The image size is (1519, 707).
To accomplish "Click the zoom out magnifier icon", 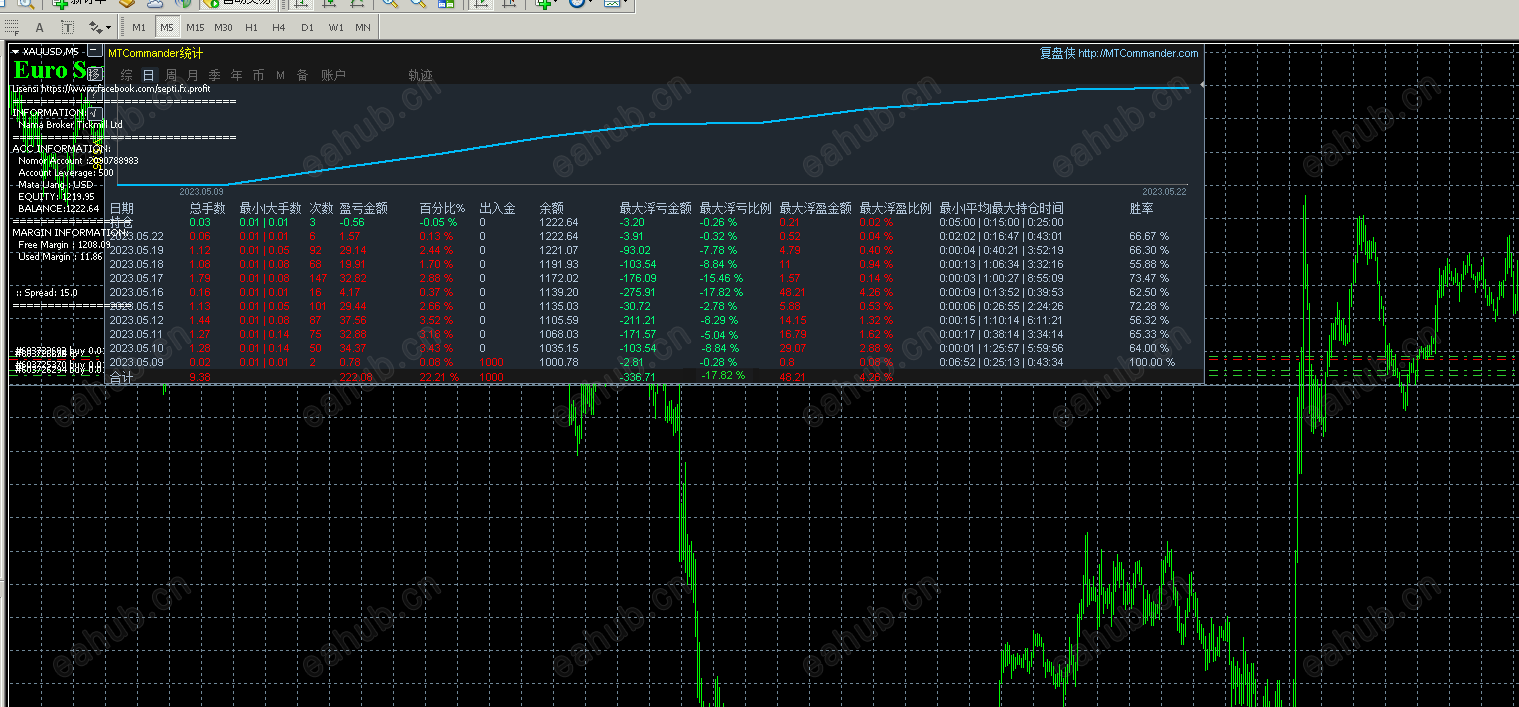I will [418, 3].
